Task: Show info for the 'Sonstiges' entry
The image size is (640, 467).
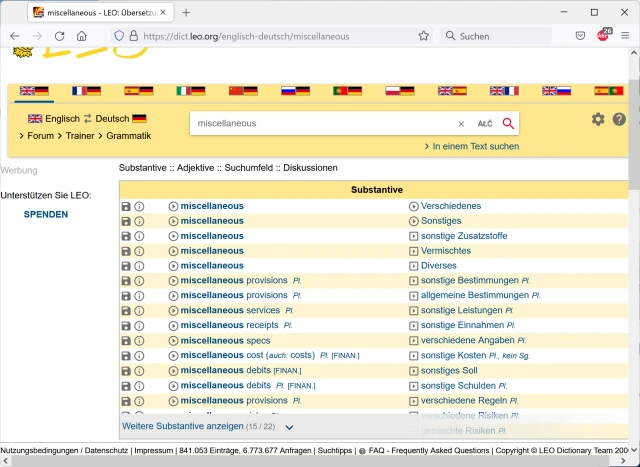Action: [140, 221]
